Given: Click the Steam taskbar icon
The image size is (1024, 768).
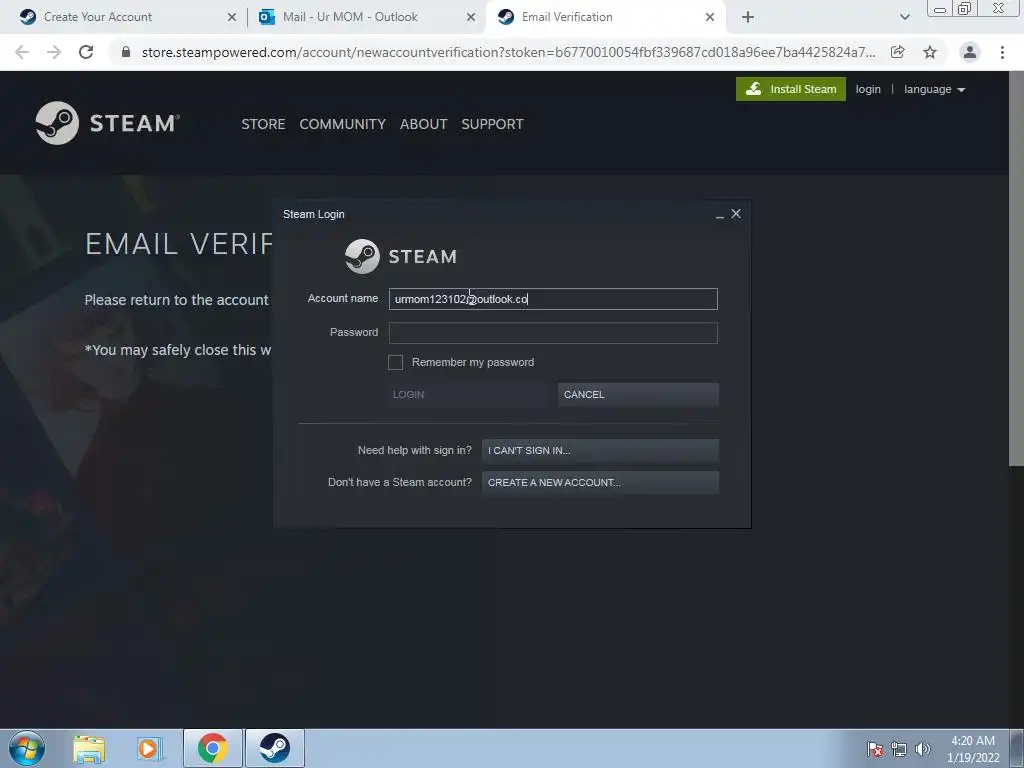Looking at the screenshot, I should 274,748.
